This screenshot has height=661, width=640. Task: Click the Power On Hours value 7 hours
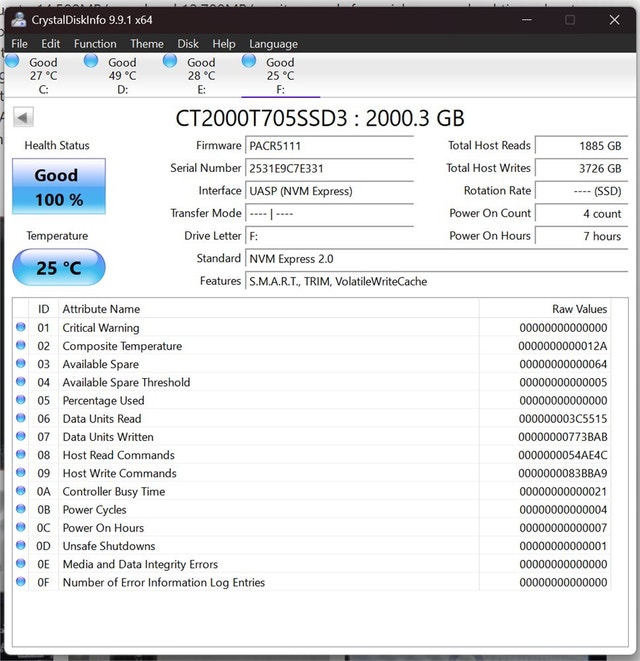(581, 236)
